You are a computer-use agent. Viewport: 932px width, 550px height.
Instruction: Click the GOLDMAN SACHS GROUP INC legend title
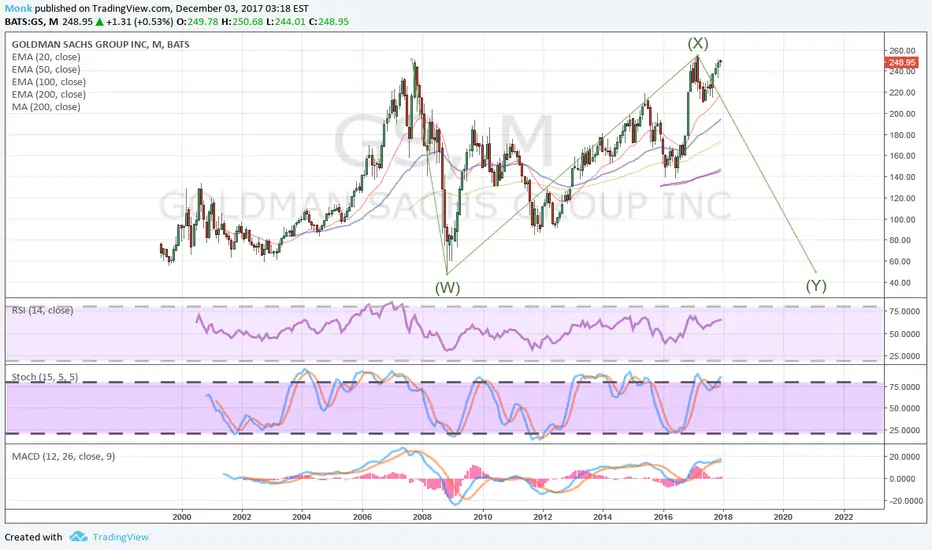click(100, 44)
